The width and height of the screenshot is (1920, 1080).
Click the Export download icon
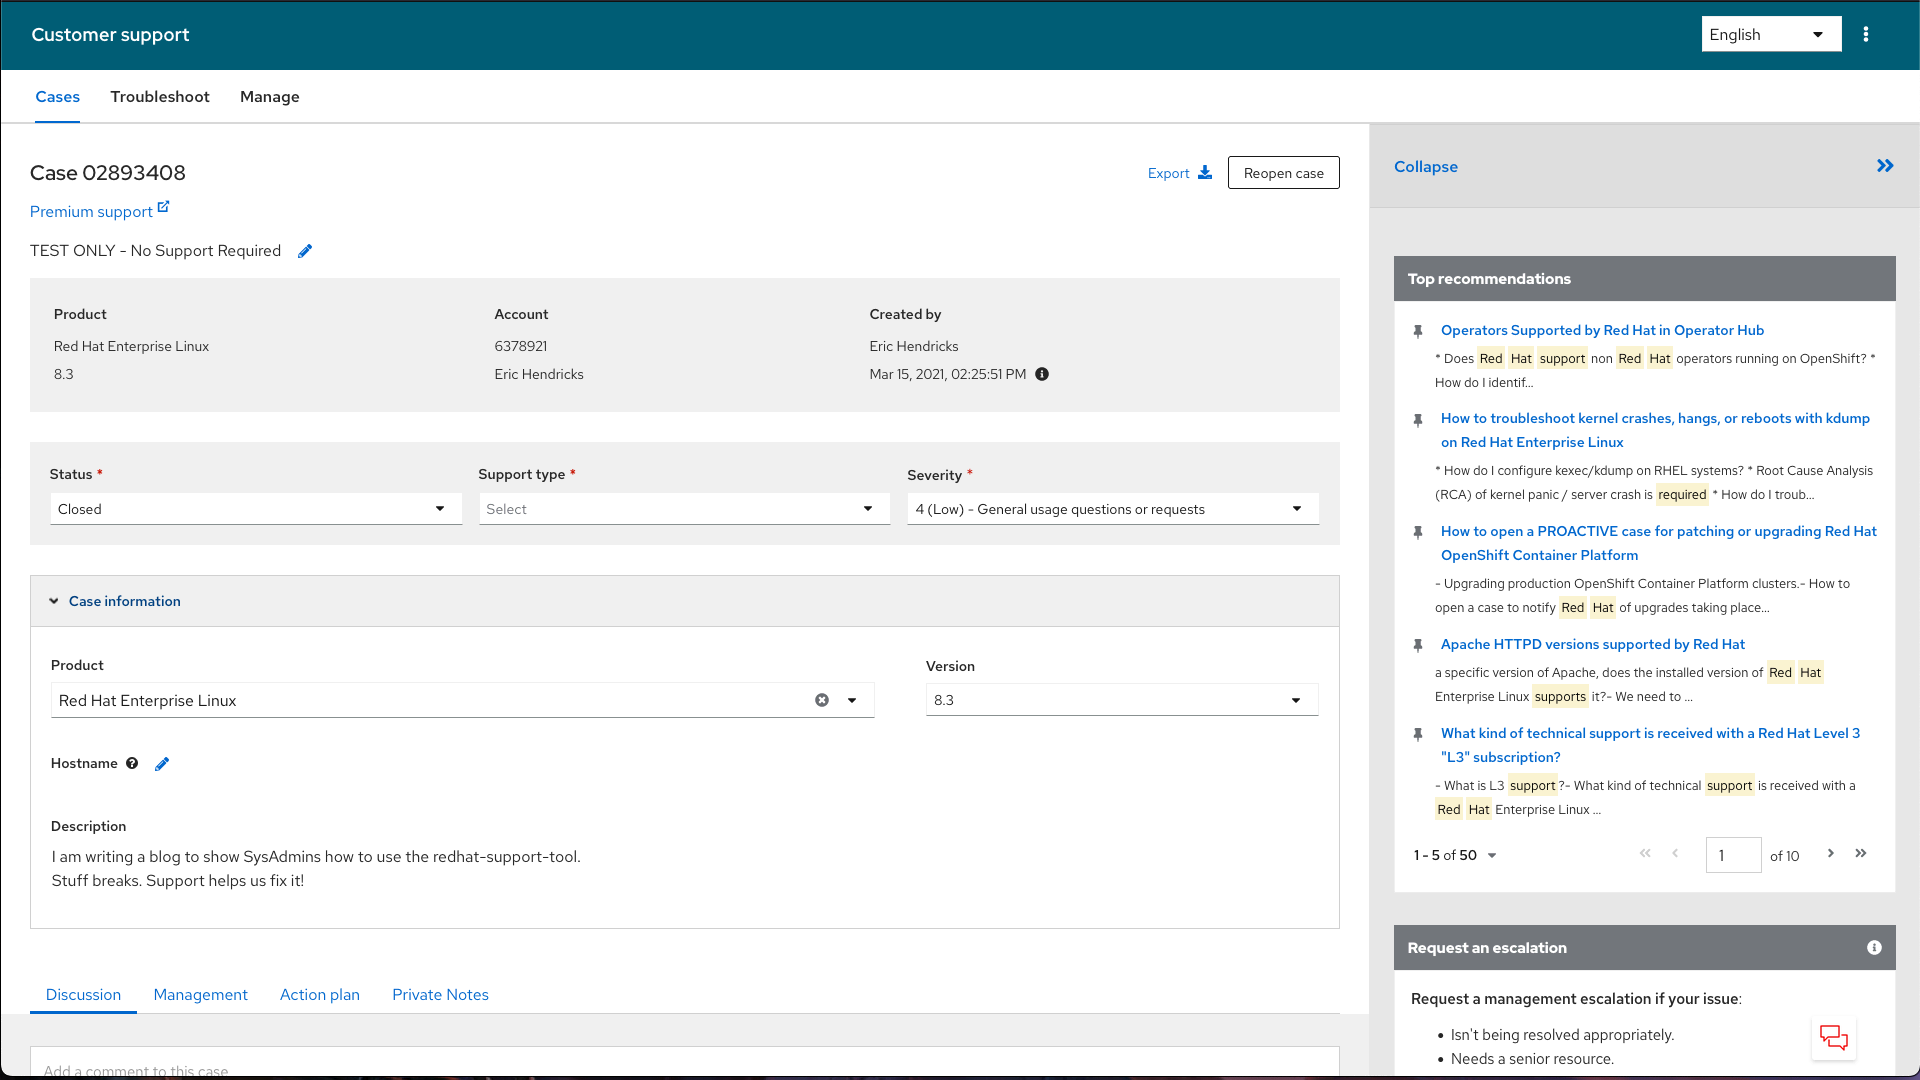tap(1205, 173)
